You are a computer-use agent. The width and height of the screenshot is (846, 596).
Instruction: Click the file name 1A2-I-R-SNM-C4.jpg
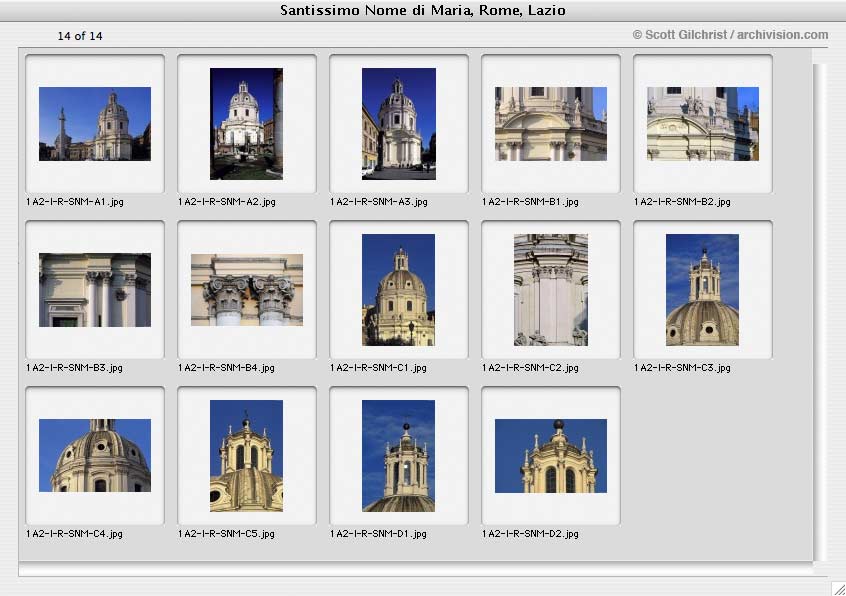pyautogui.click(x=74, y=534)
